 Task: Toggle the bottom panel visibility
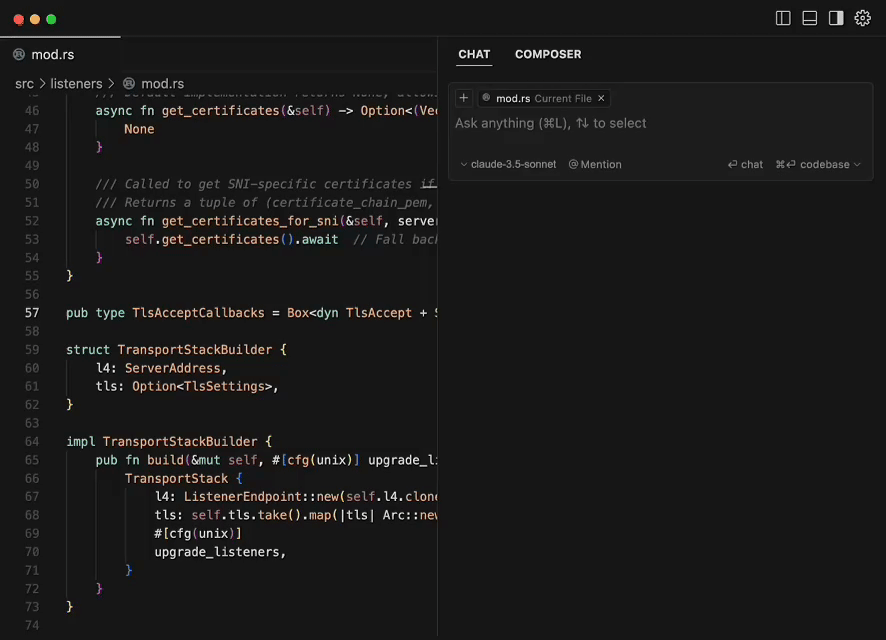pos(809,17)
